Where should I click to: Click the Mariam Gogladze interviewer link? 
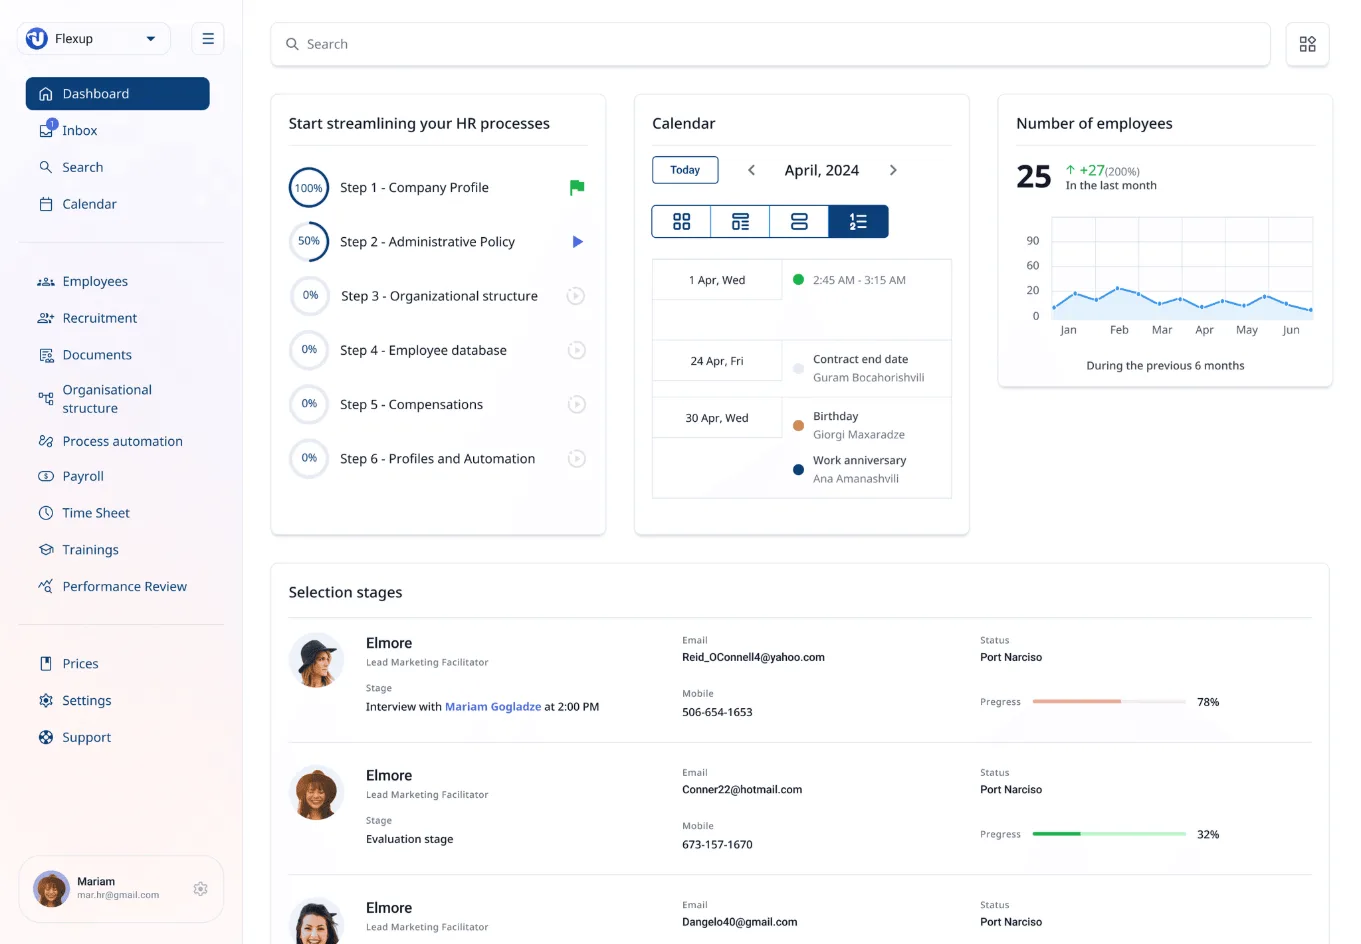pyautogui.click(x=493, y=707)
